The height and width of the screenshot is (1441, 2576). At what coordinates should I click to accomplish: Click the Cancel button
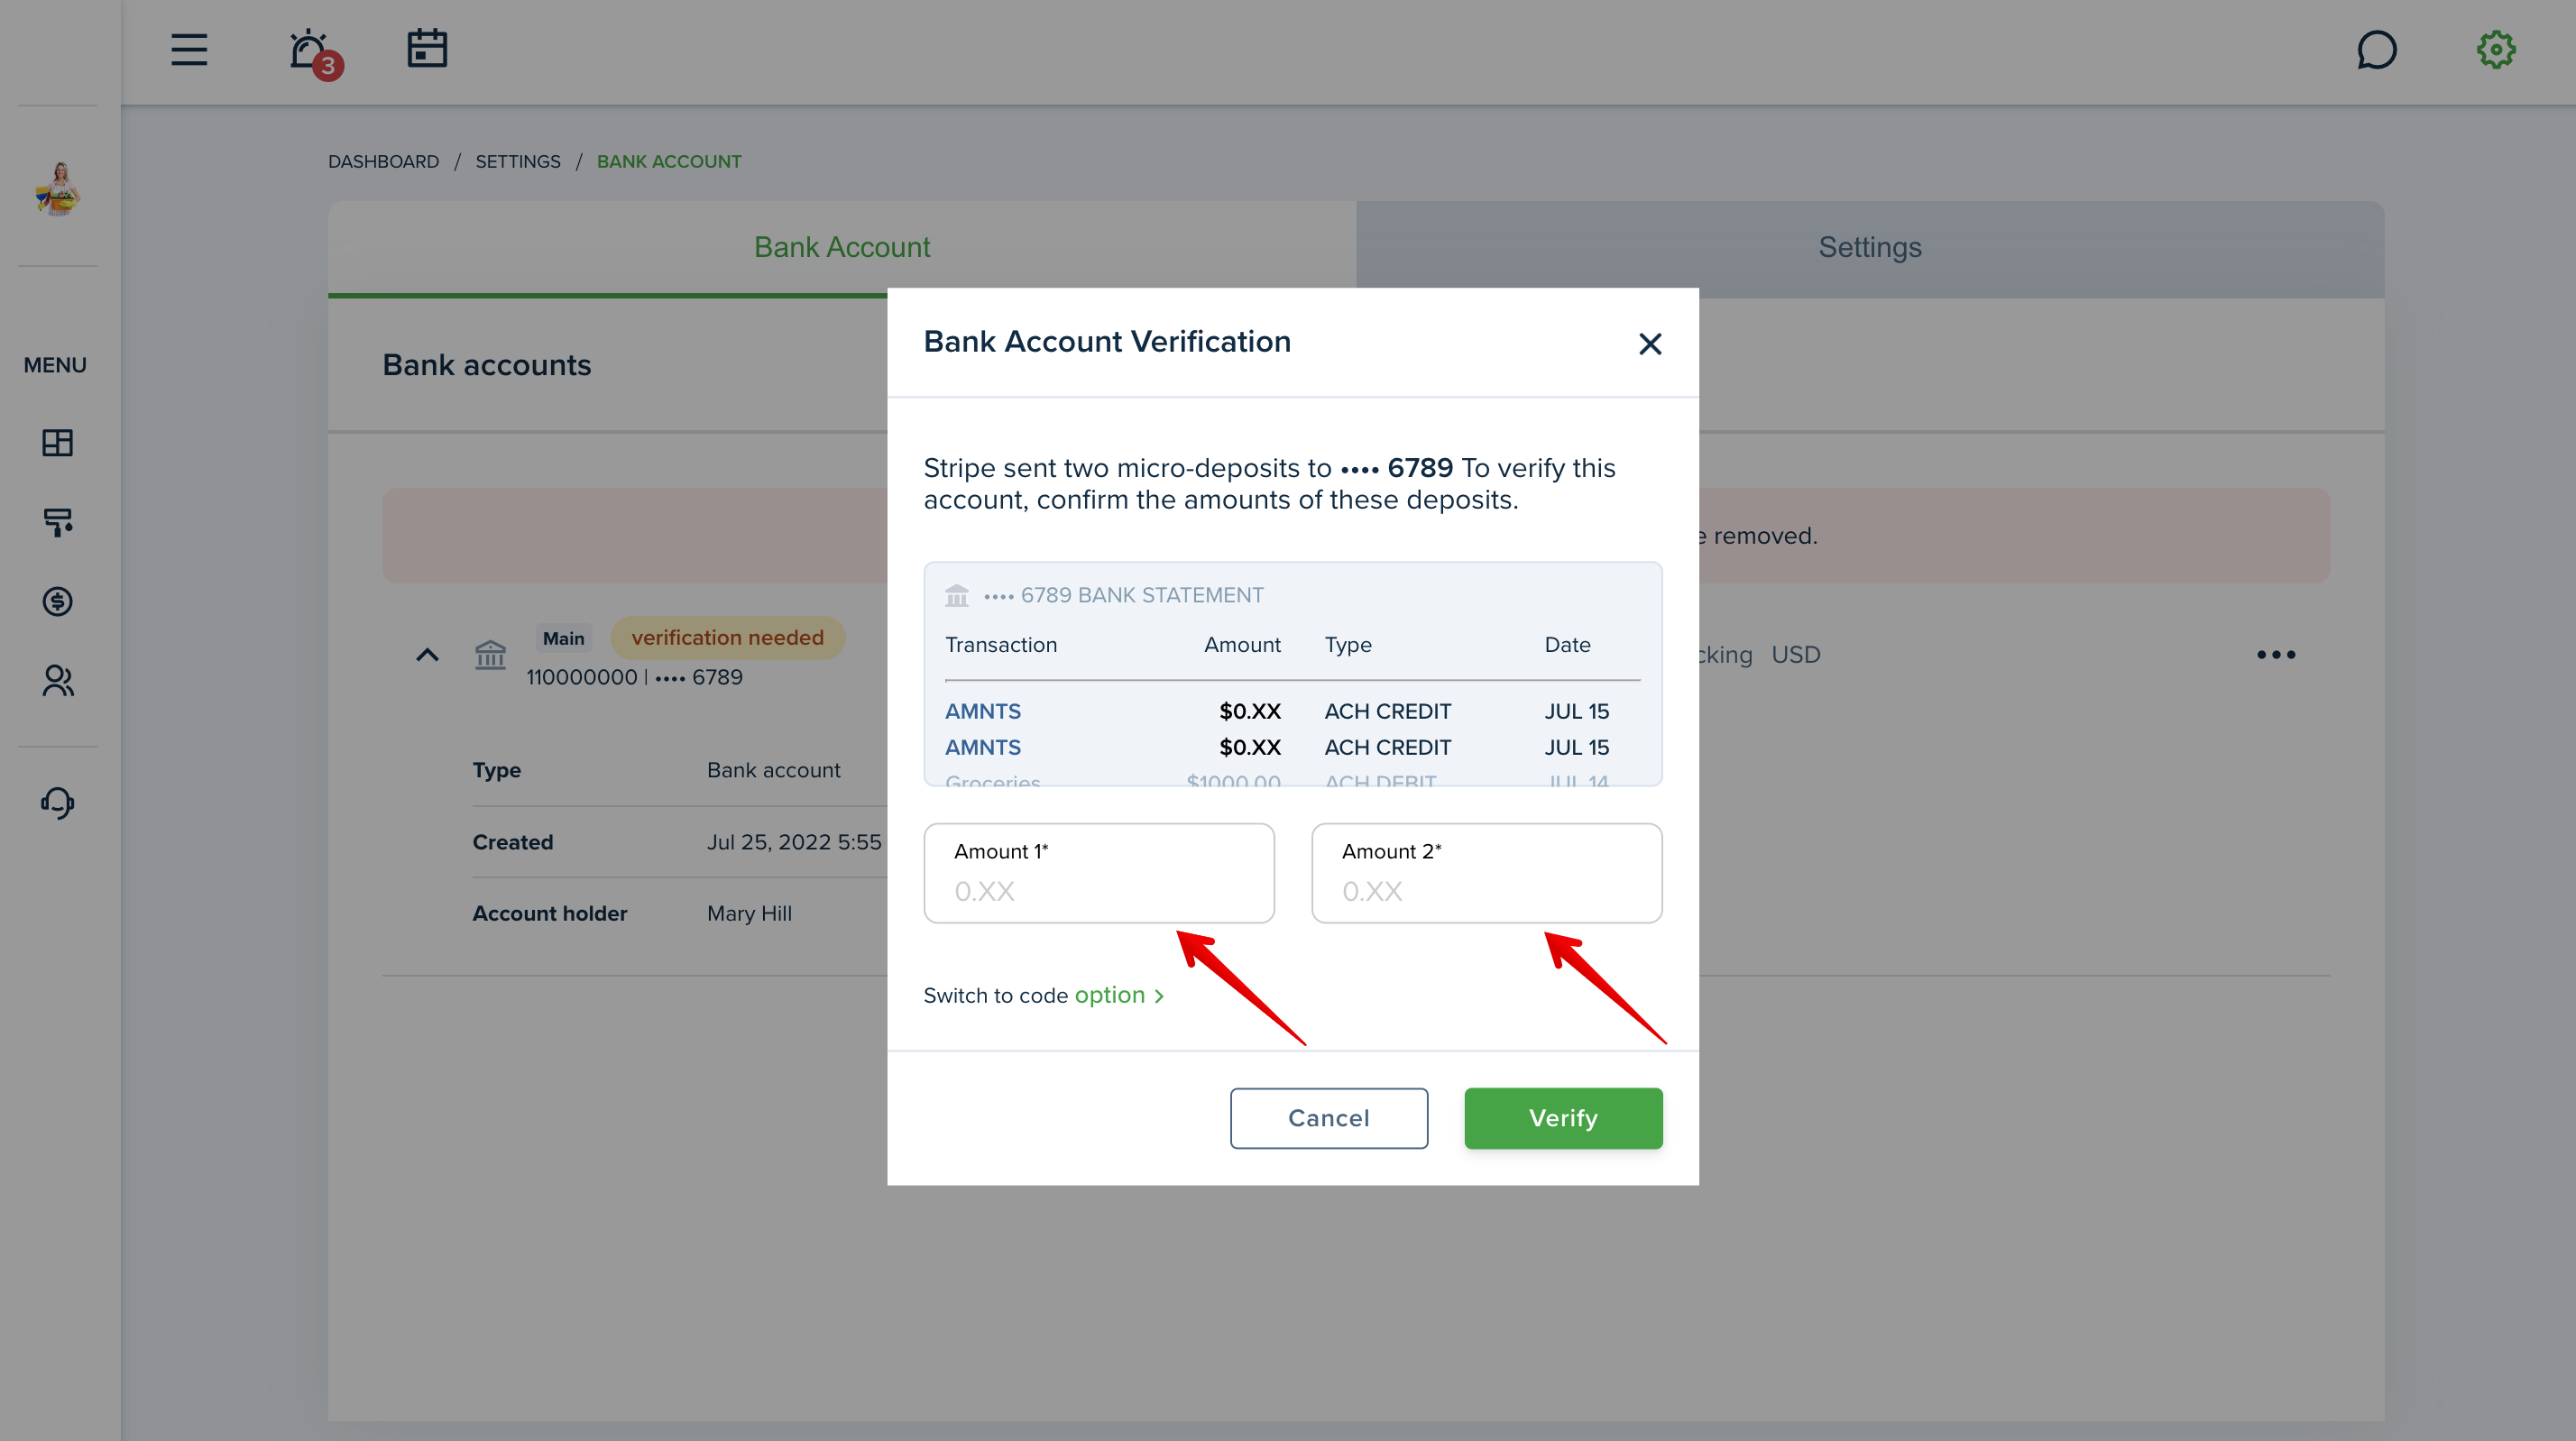click(x=1329, y=1118)
